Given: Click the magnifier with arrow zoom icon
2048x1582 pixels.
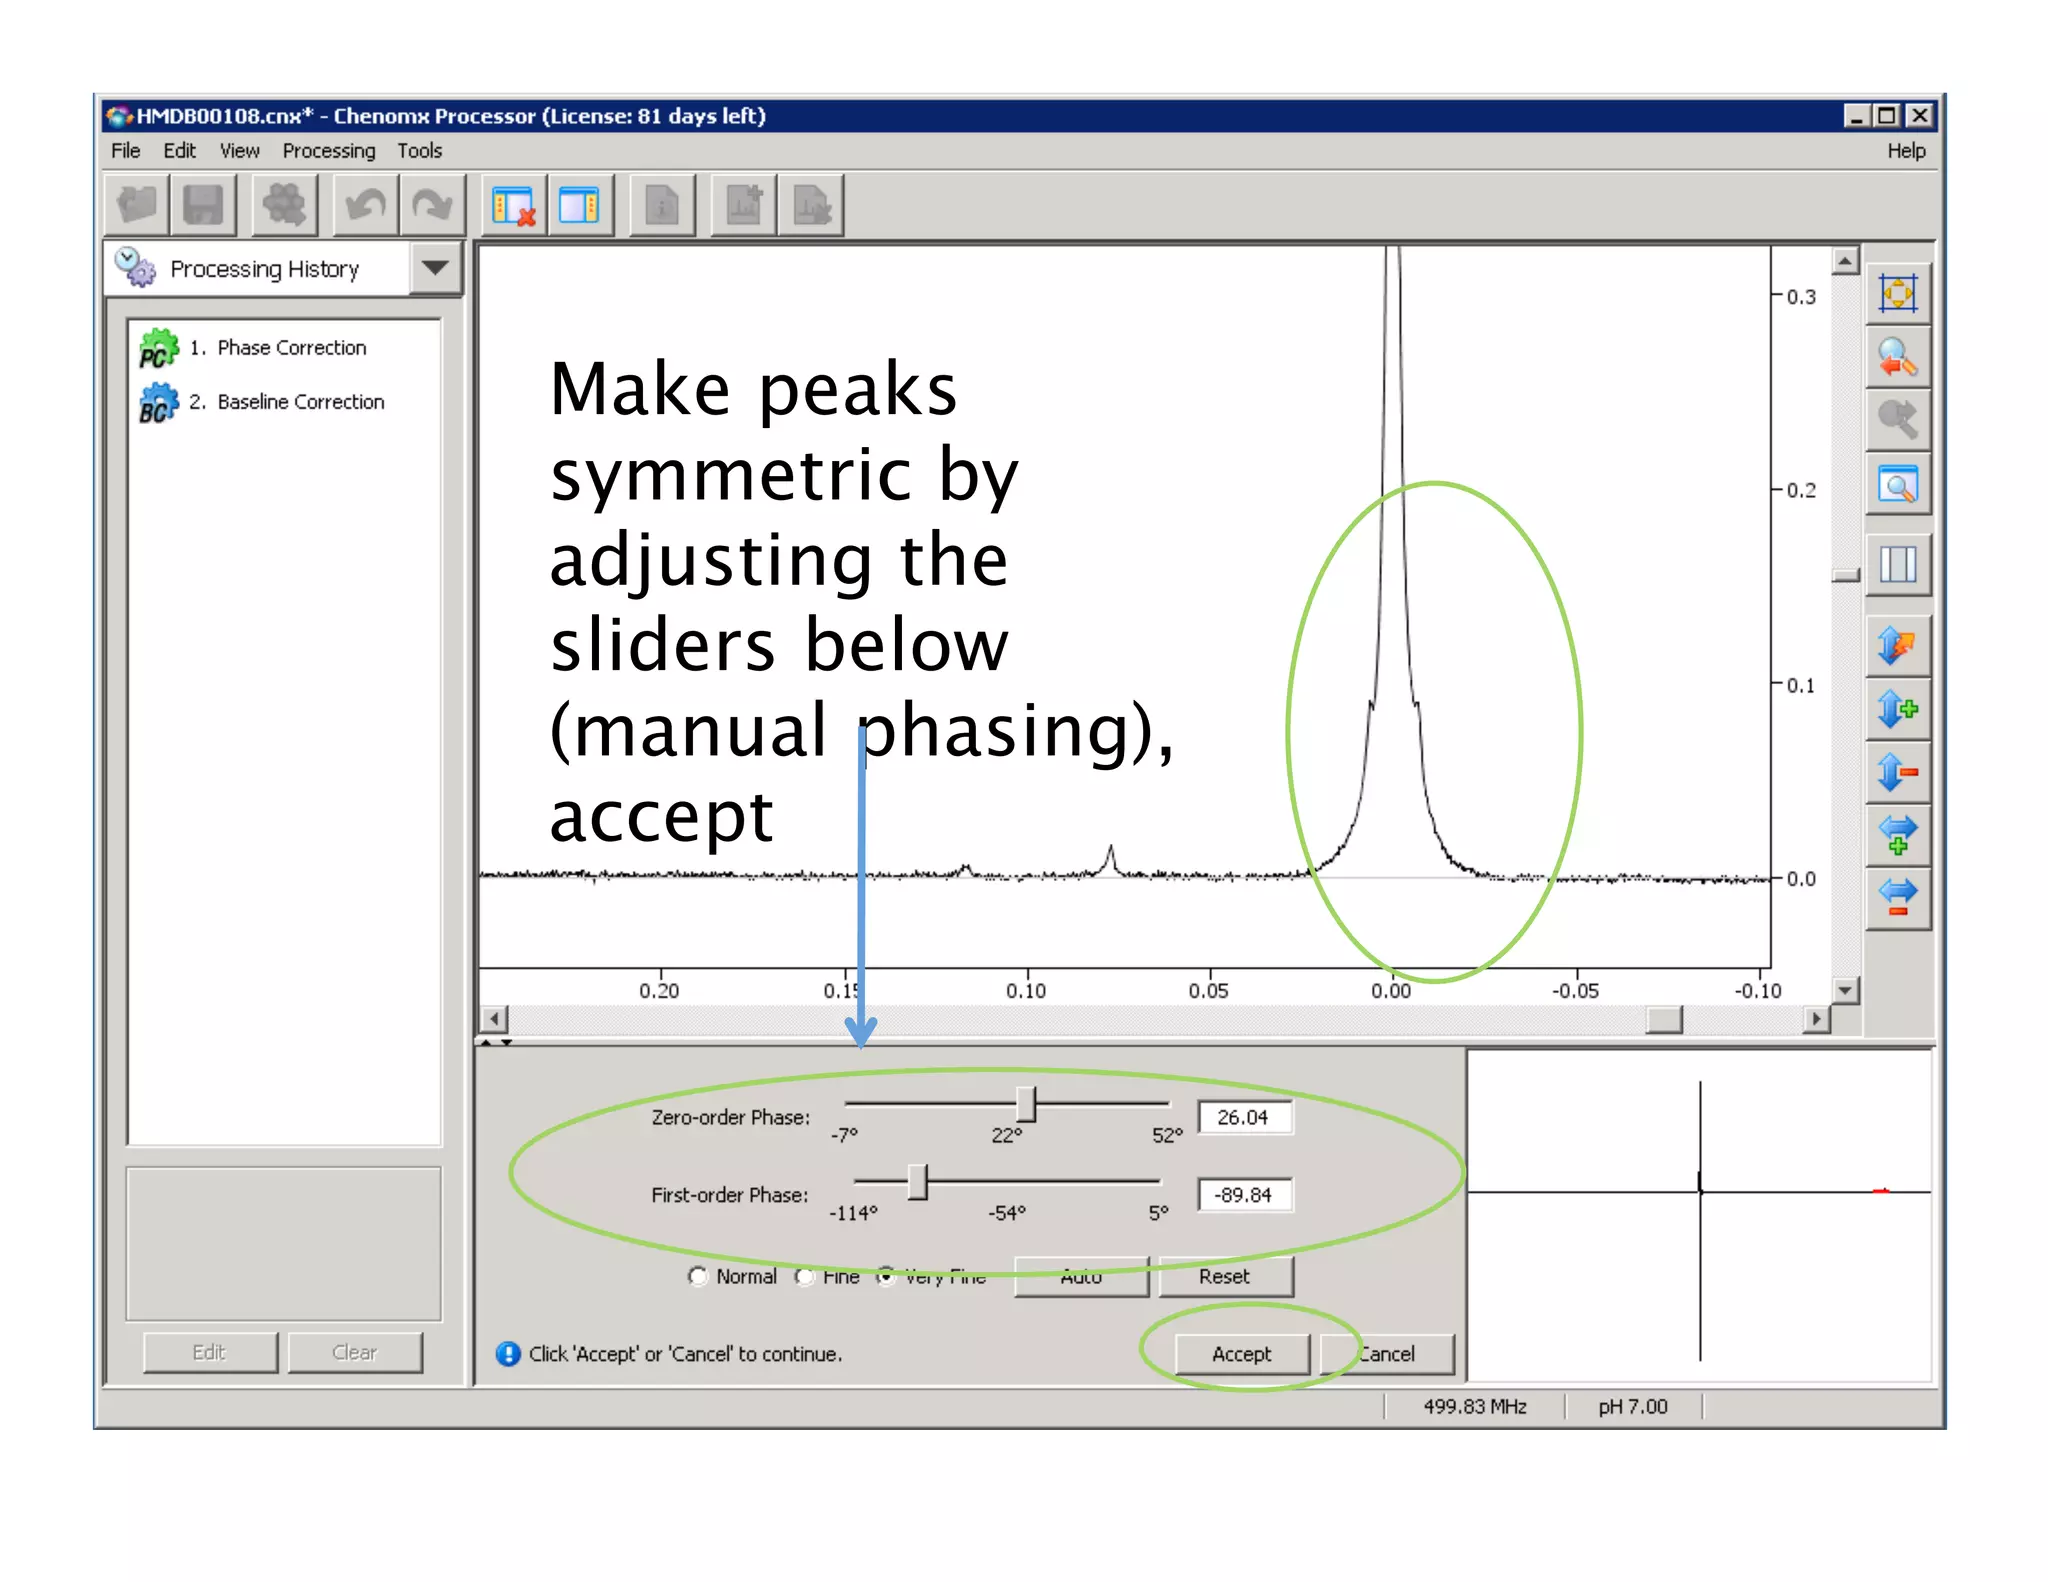Looking at the screenshot, I should [x=1897, y=357].
